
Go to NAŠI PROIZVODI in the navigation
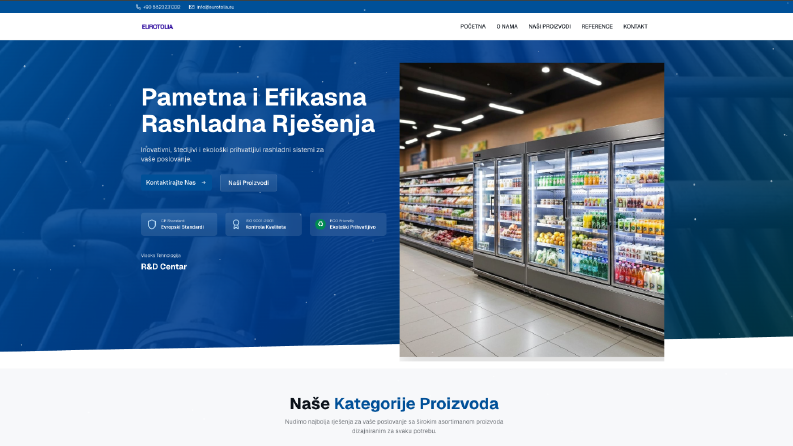pyautogui.click(x=550, y=26)
